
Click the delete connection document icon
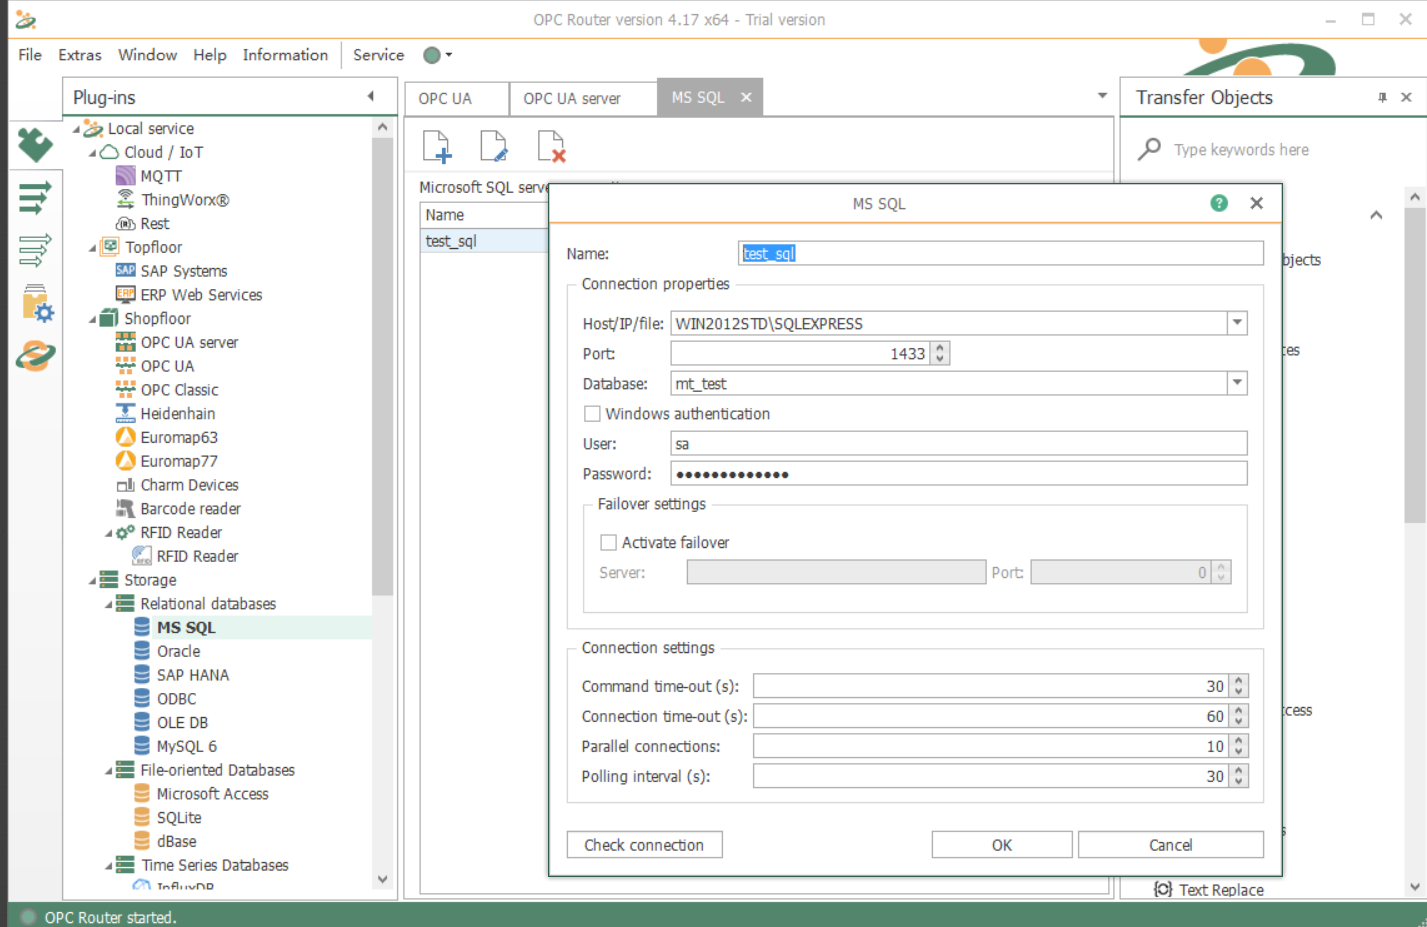pyautogui.click(x=551, y=146)
